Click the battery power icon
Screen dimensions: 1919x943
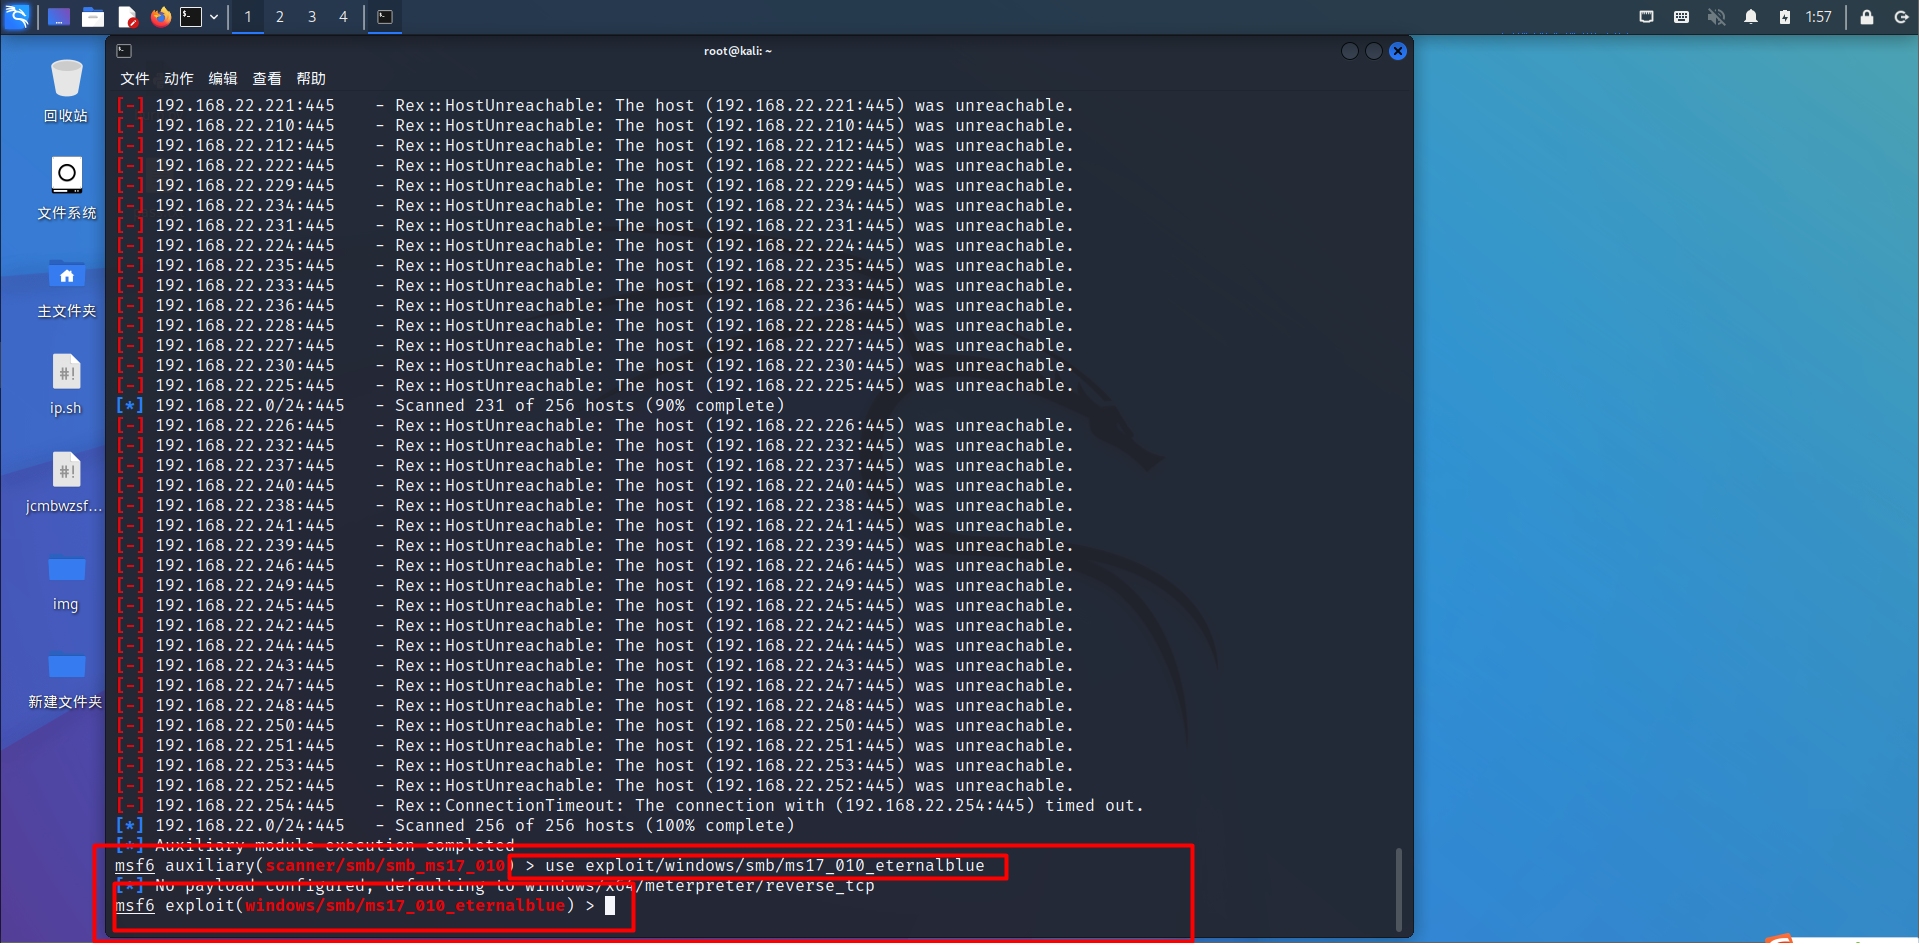tap(1785, 17)
